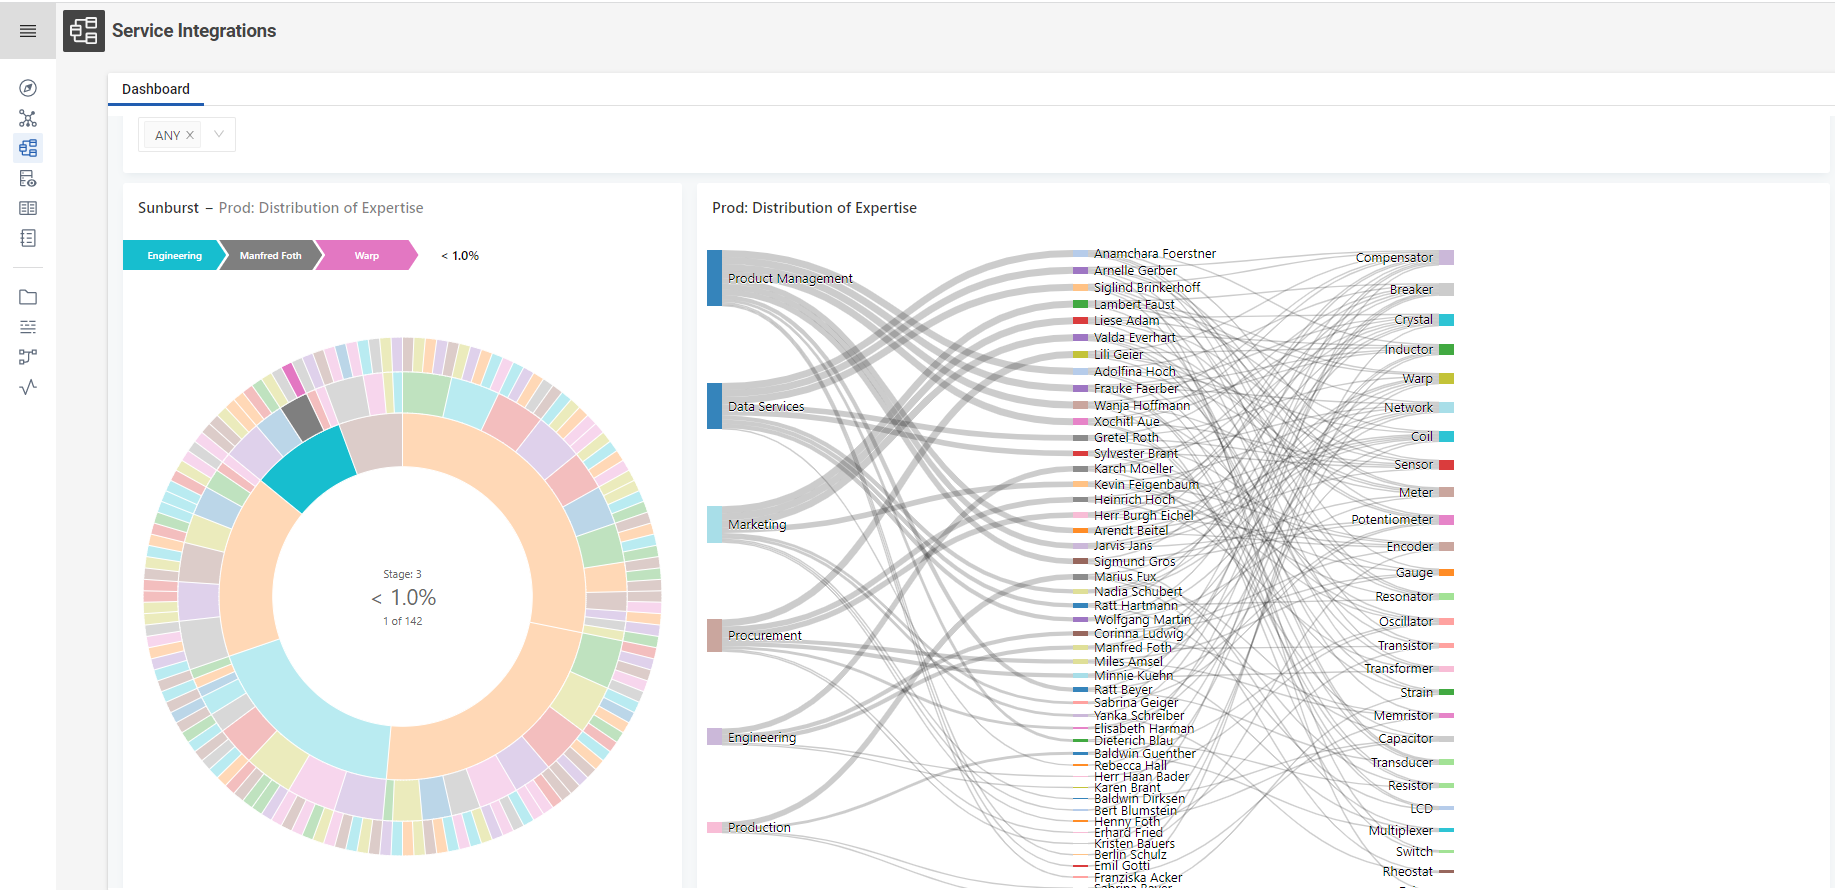Select 'Arnelle Gerber' in the Sankey chart
The height and width of the screenshot is (890, 1835).
[1135, 270]
